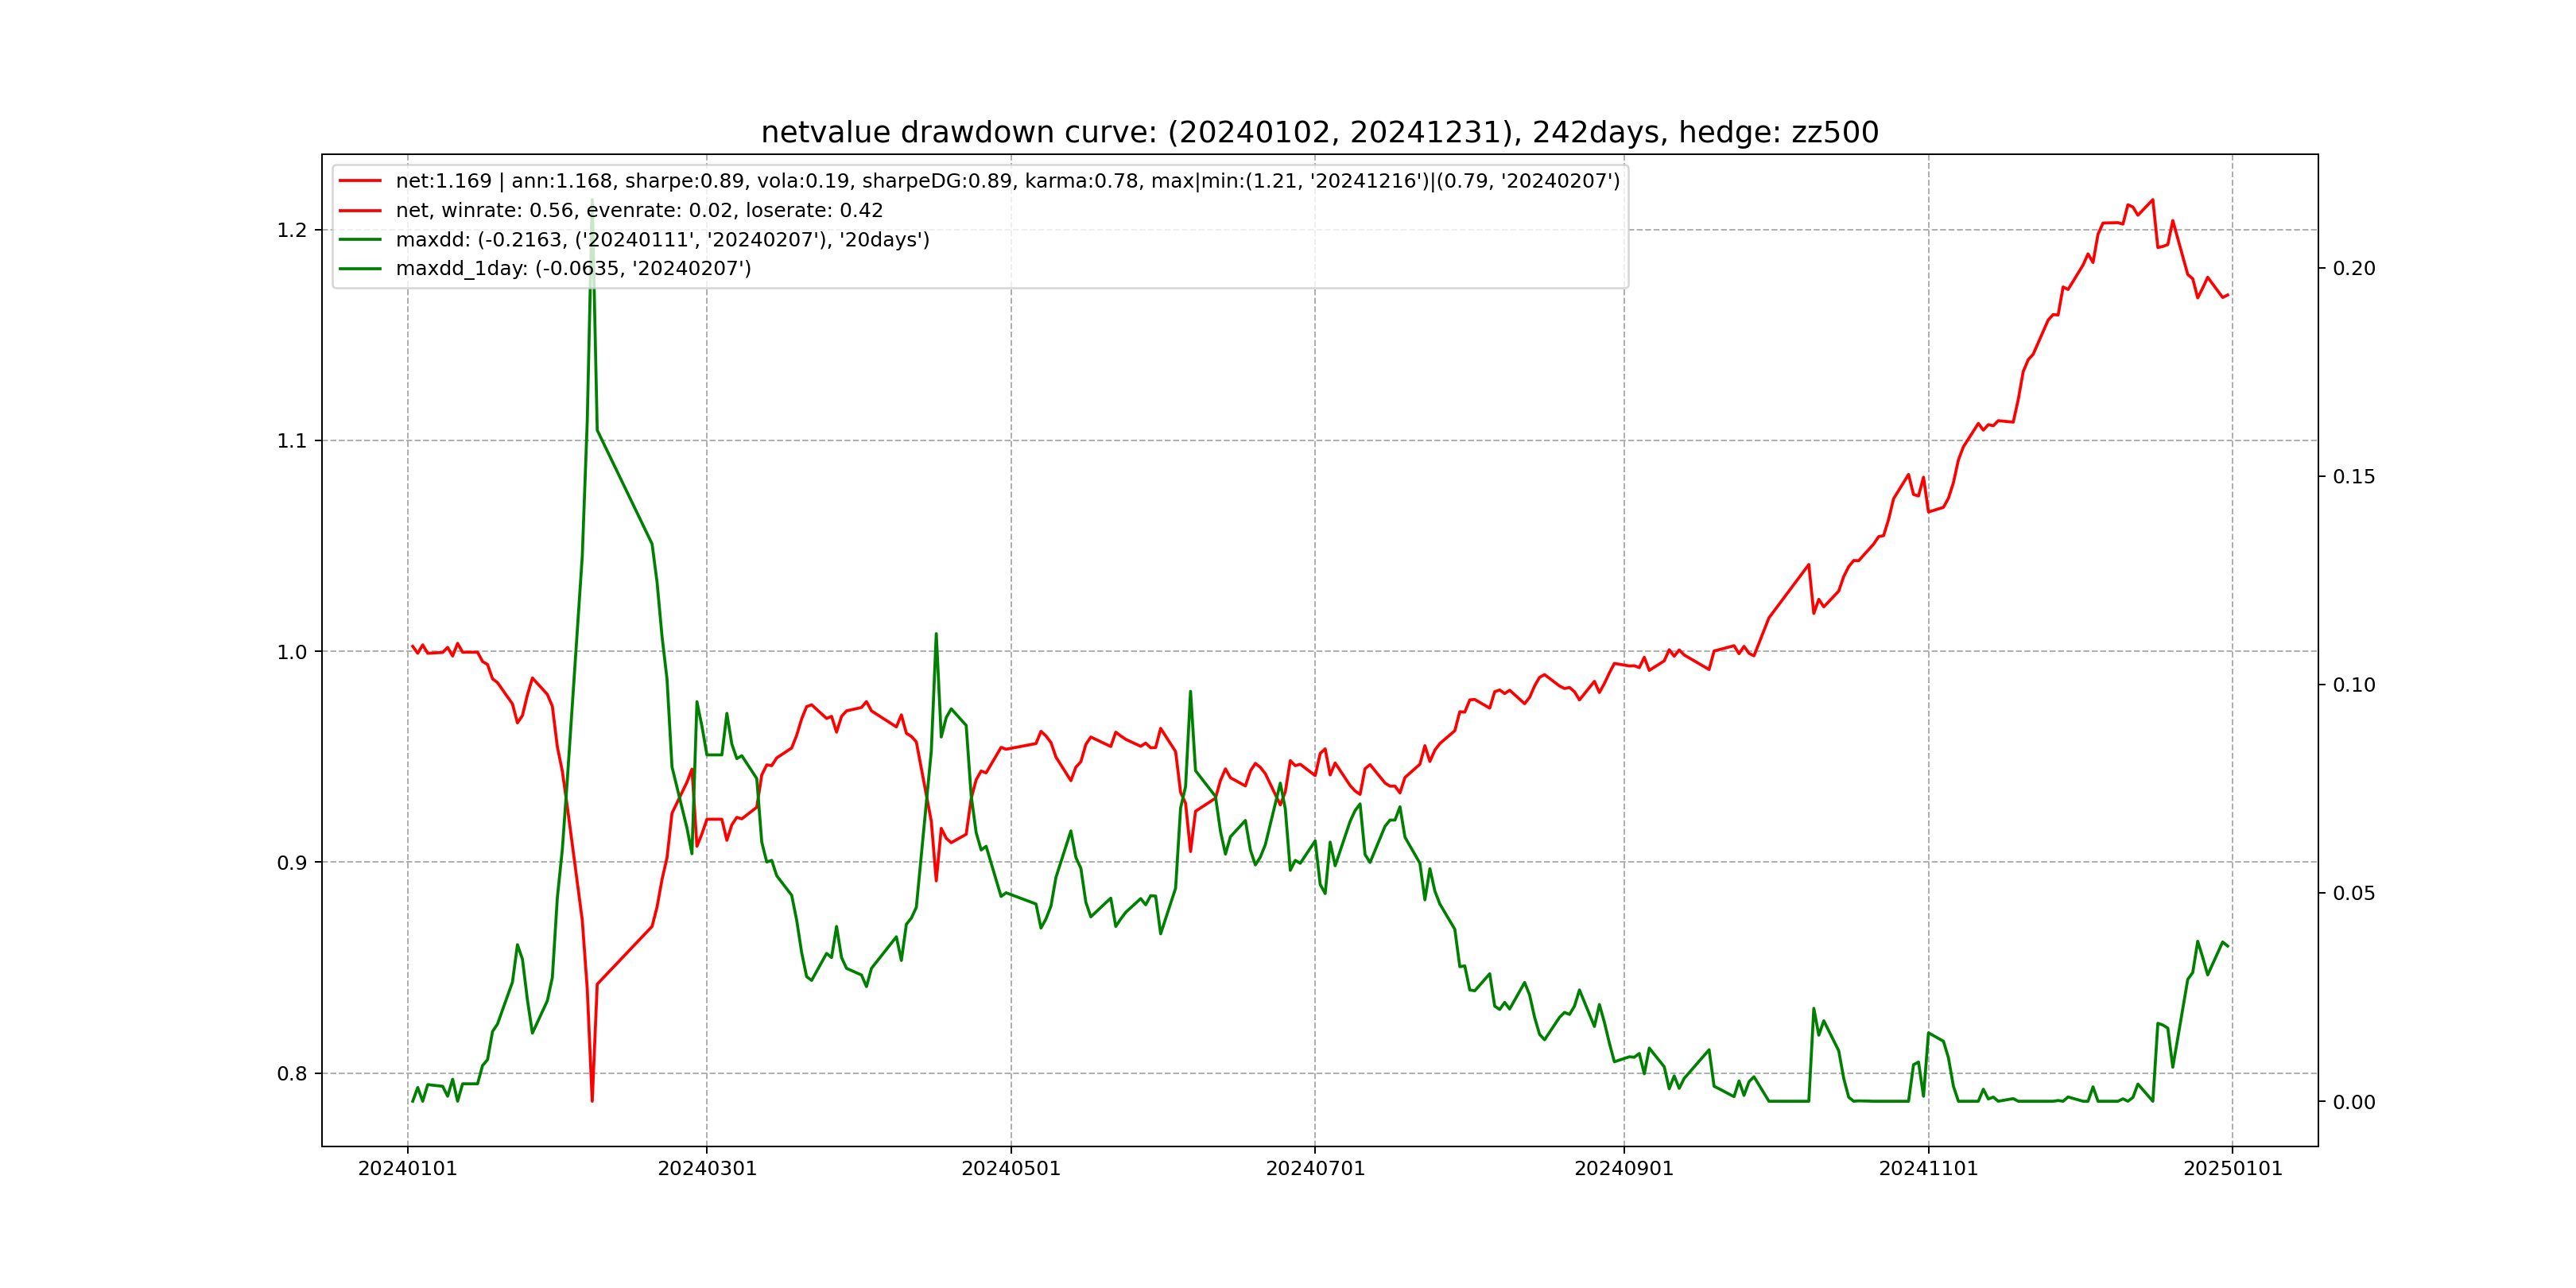Click the green swatch beside maxdd_1day legend entry
This screenshot has width=2576, height=1288.
[360, 268]
